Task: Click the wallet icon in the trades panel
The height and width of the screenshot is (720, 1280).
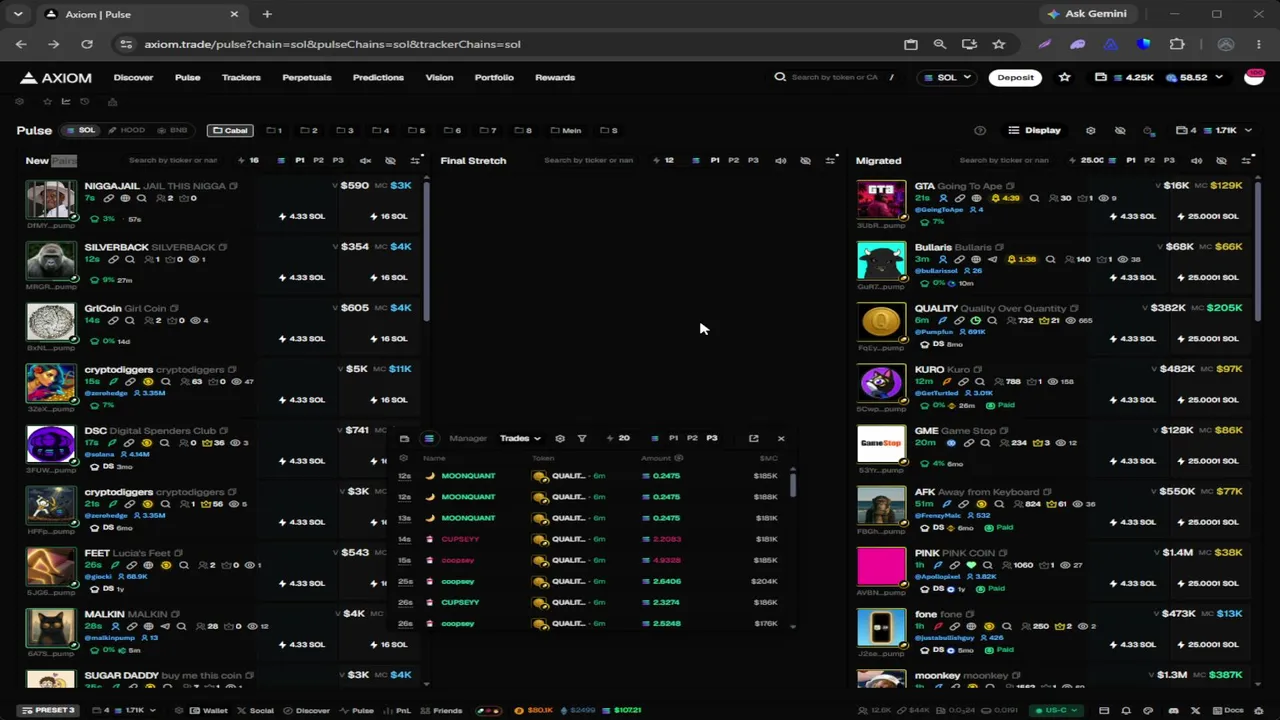Action: [404, 438]
